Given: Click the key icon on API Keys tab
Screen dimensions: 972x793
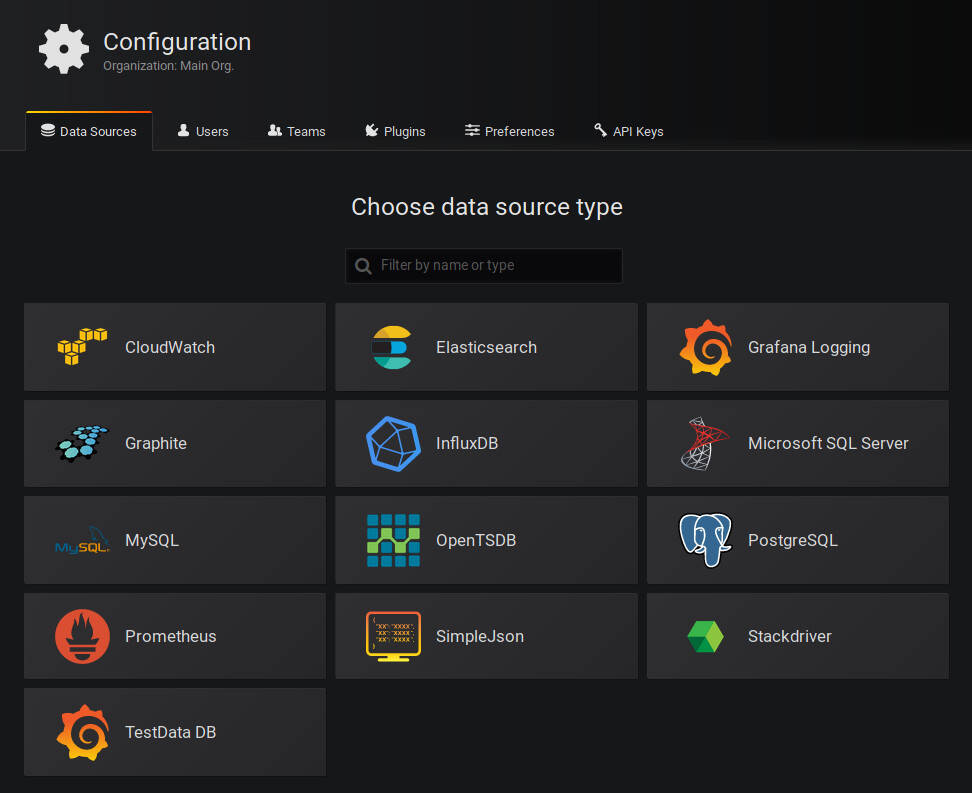Looking at the screenshot, I should pyautogui.click(x=600, y=130).
